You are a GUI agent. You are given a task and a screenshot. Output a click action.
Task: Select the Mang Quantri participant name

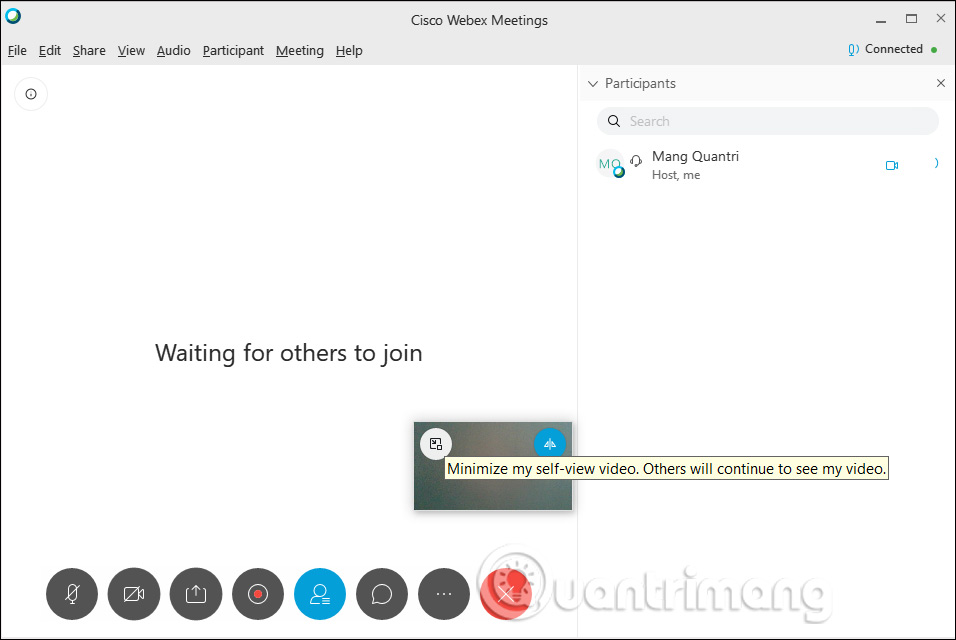(x=695, y=157)
